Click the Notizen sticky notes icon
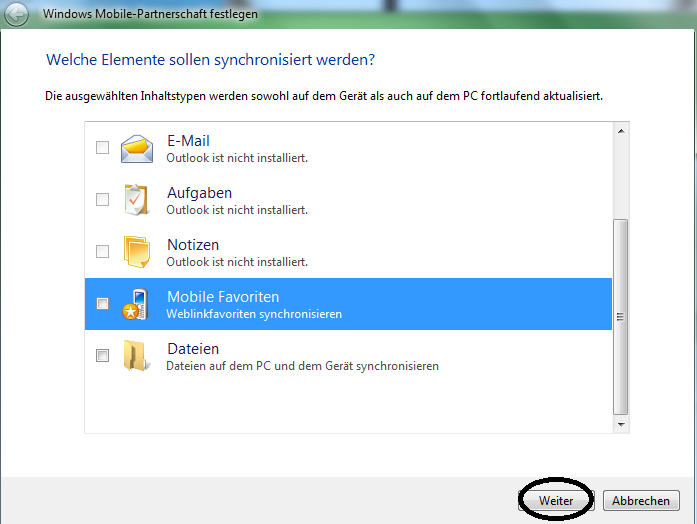The height and width of the screenshot is (524, 697). coord(136,252)
